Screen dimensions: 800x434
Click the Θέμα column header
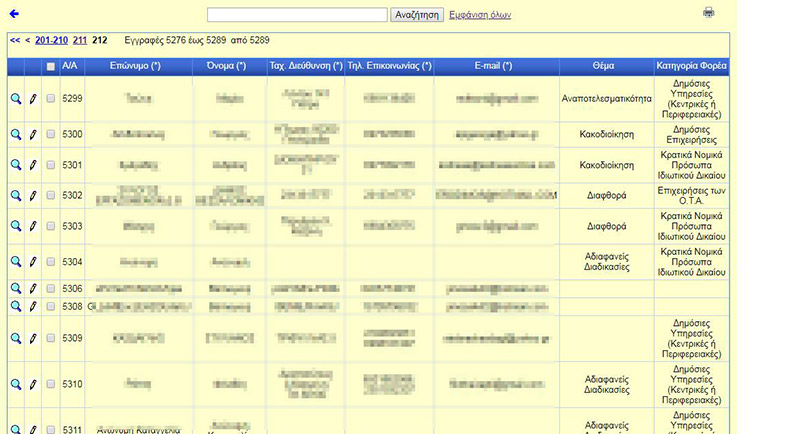[603, 67]
